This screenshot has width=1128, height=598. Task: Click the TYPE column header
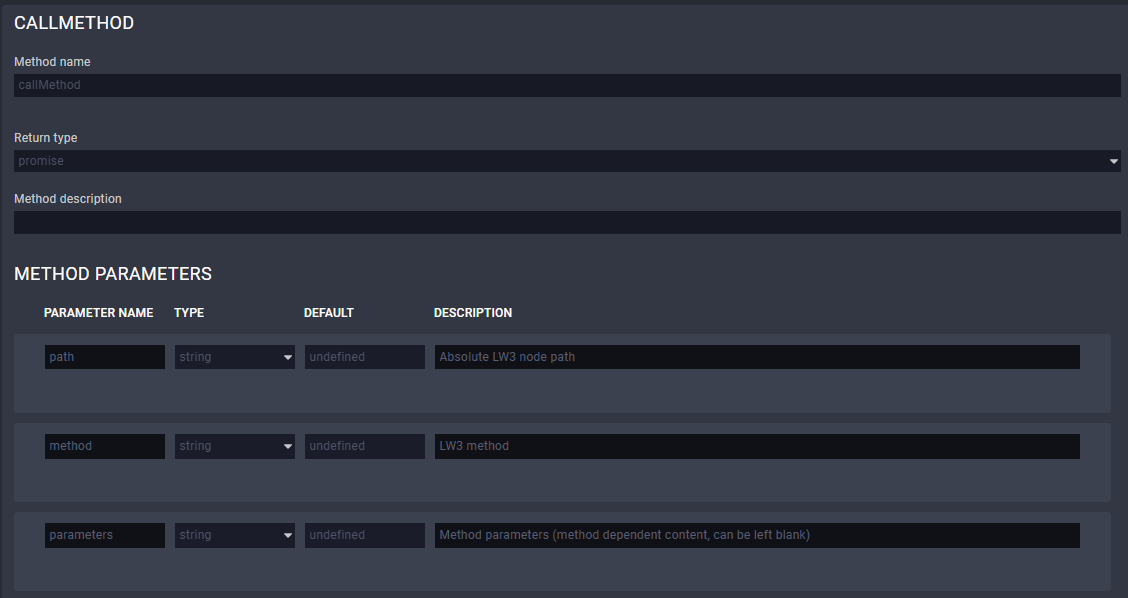189,313
